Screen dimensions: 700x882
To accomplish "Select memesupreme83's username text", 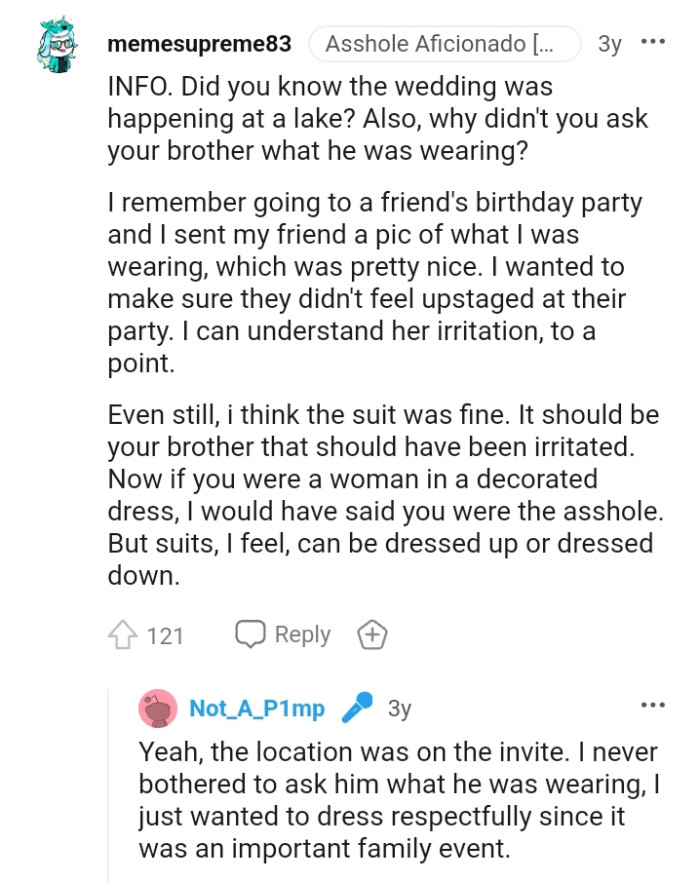I will [198, 43].
